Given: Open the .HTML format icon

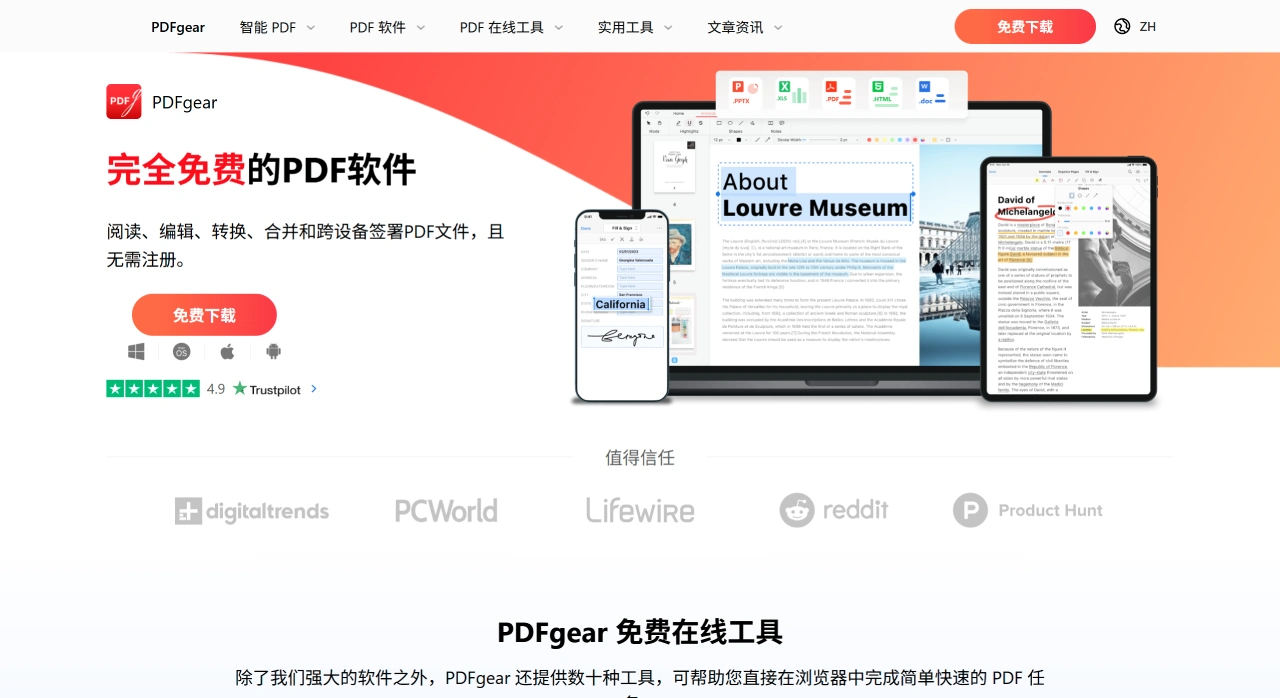Looking at the screenshot, I should [884, 92].
